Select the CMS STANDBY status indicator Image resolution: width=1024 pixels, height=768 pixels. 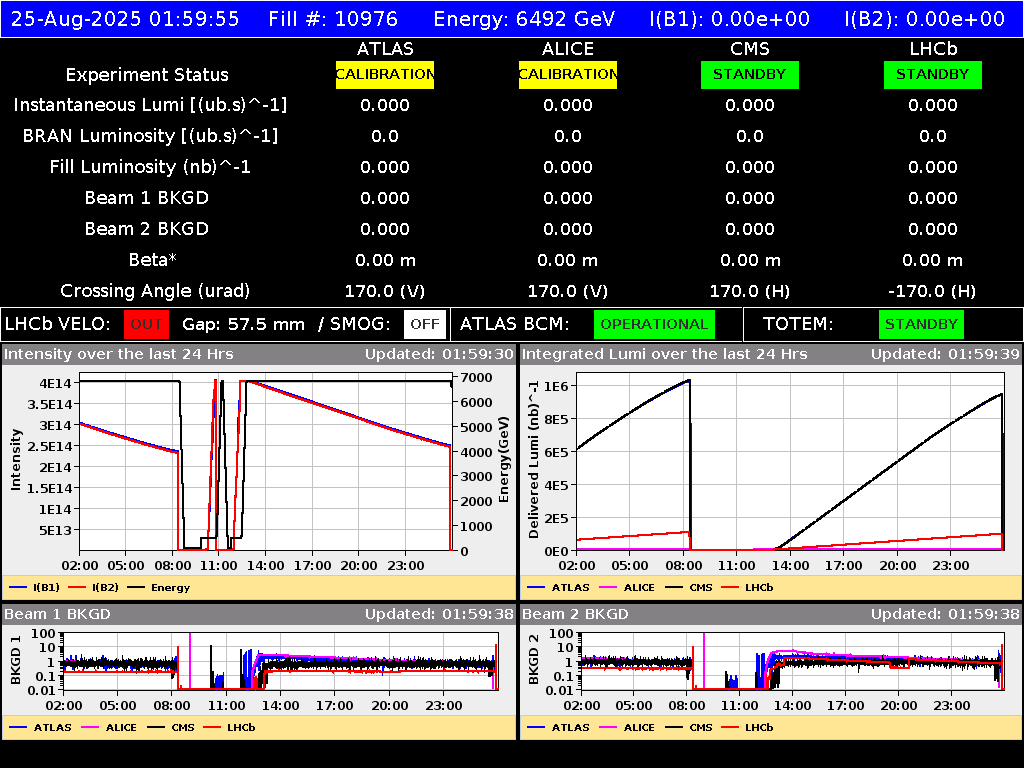pyautogui.click(x=750, y=74)
